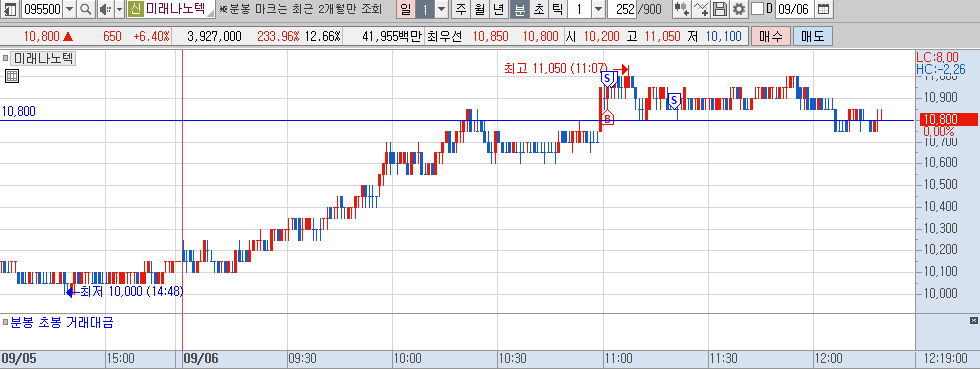This screenshot has width=980, height=369.
Task: Click the interval value 1 field
Action: point(579,9)
